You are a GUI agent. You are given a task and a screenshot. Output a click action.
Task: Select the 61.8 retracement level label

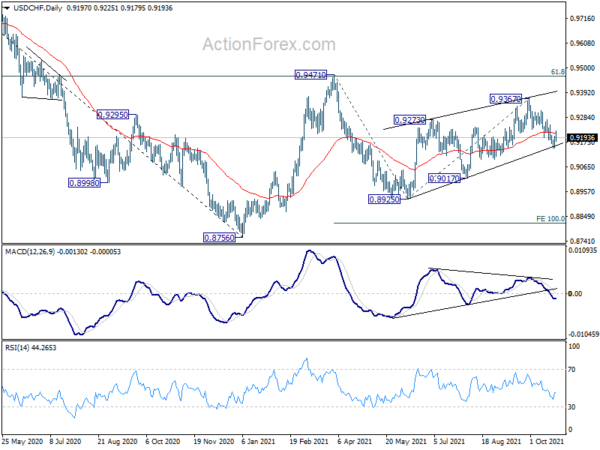click(558, 72)
